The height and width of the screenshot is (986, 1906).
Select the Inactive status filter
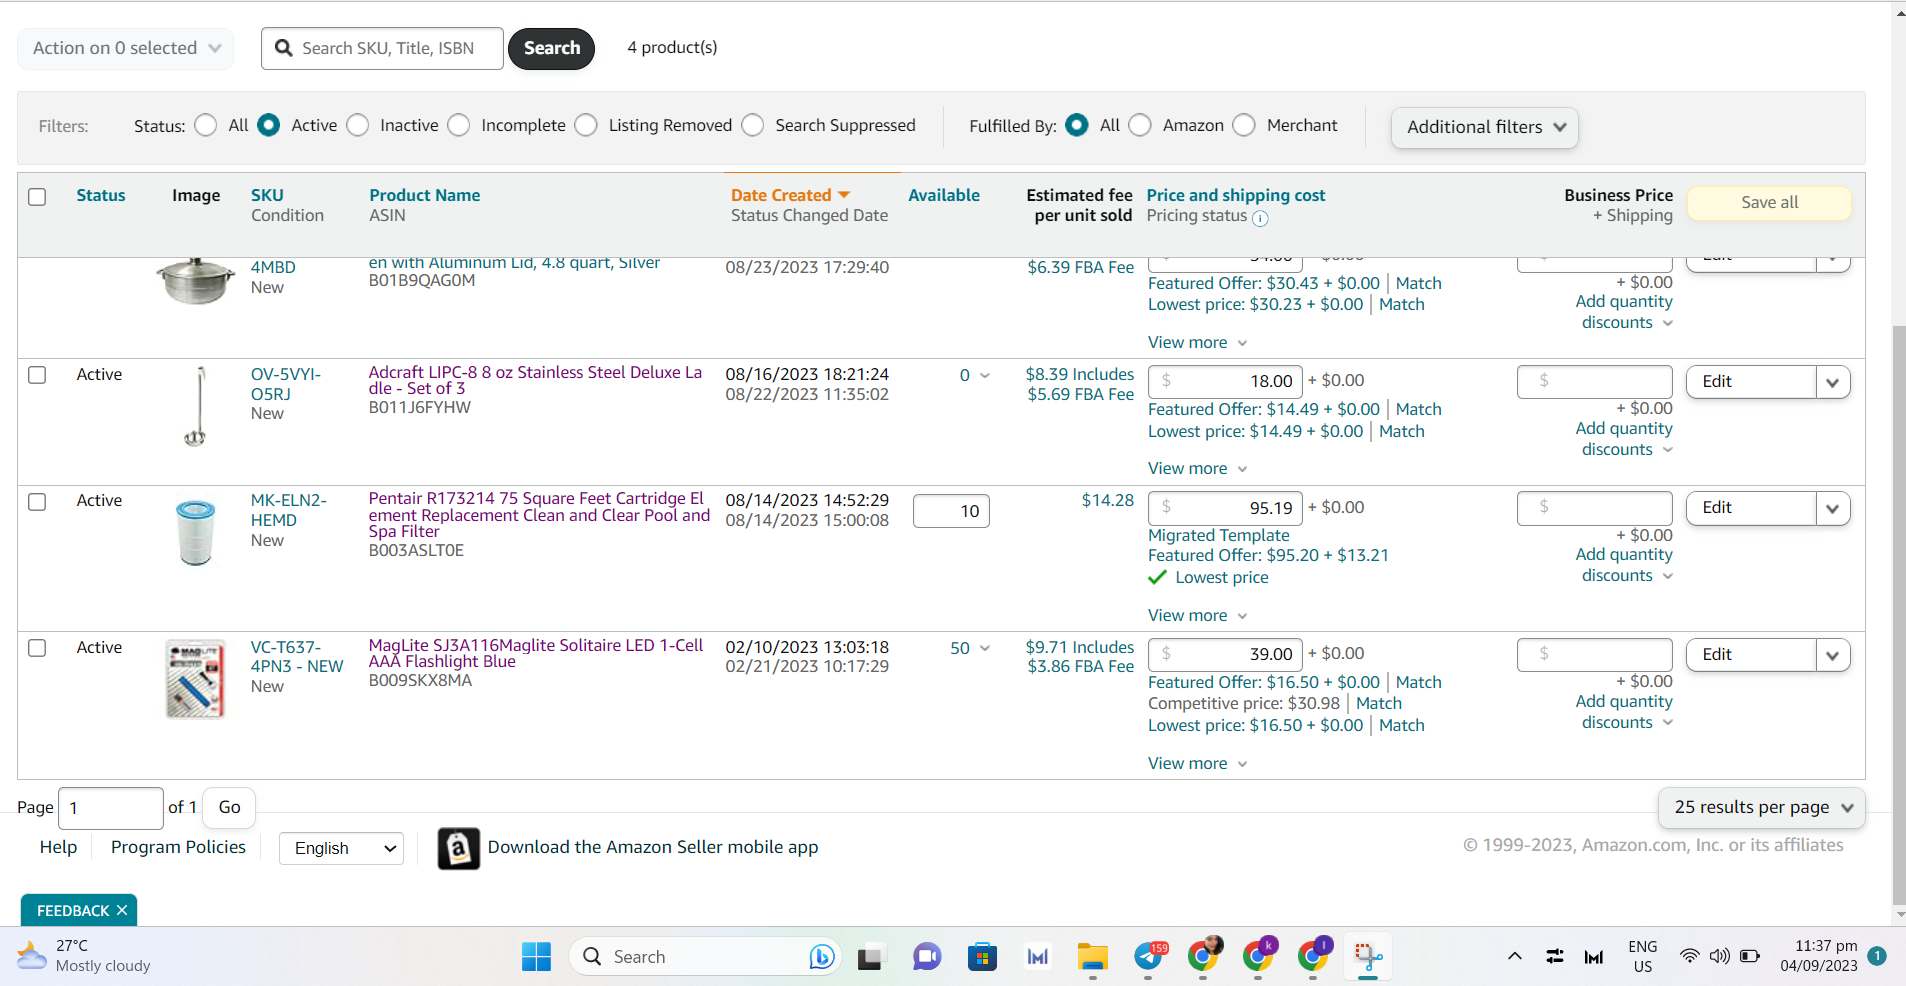click(x=358, y=125)
